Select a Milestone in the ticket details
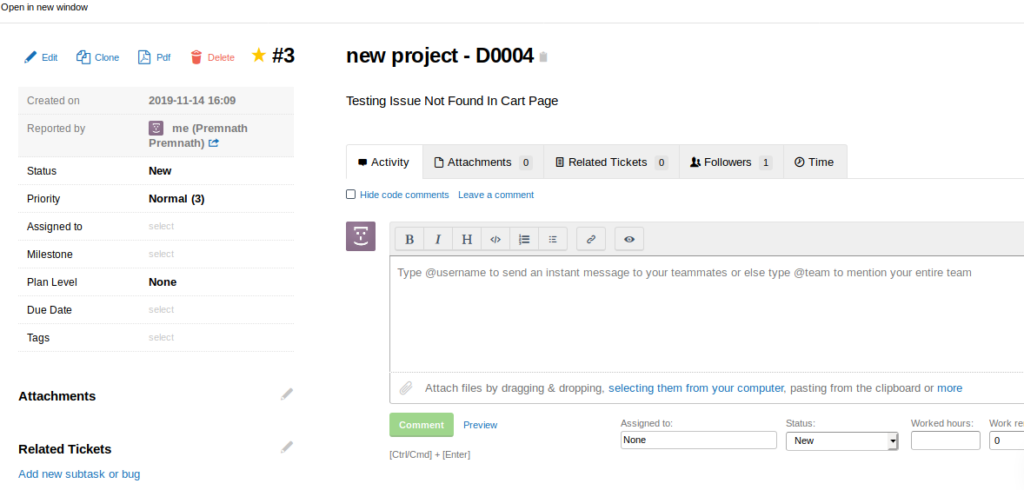1024x490 pixels. tap(161, 254)
